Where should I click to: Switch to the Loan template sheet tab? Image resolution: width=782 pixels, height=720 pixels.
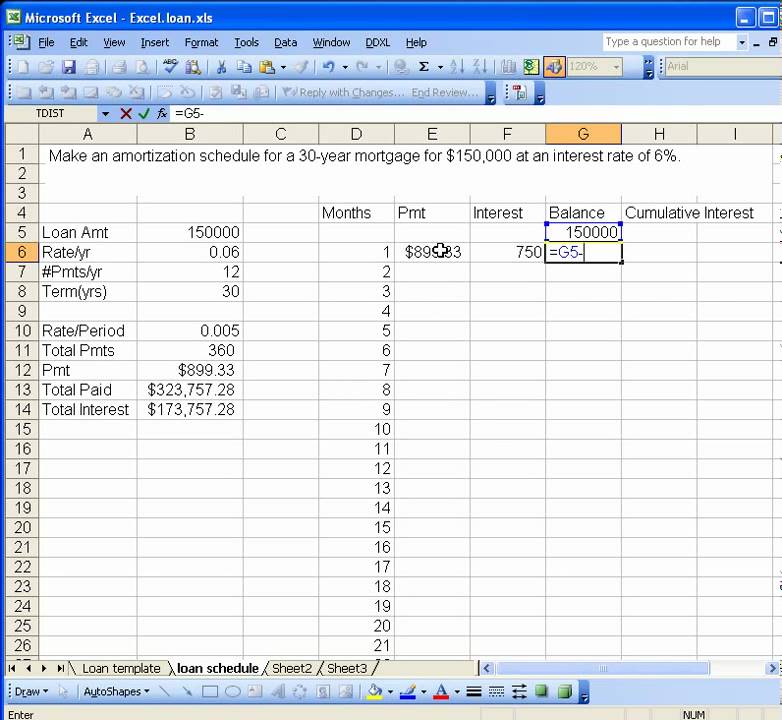coord(120,668)
